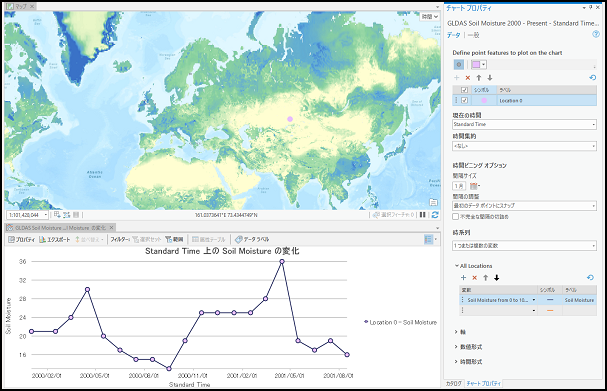Image resolution: width=607 pixels, height=391 pixels.
Task: Select the Chart Properties bottom tab
Action: [484, 383]
